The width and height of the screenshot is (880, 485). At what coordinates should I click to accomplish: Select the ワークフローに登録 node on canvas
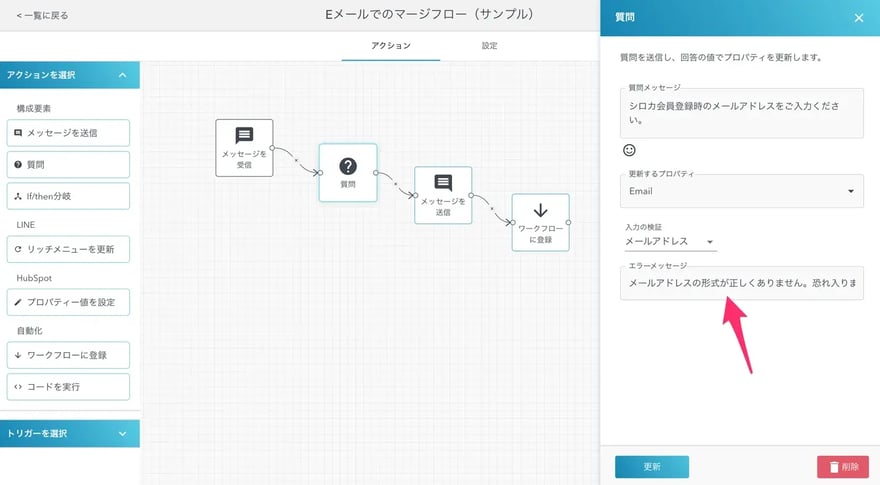click(540, 222)
